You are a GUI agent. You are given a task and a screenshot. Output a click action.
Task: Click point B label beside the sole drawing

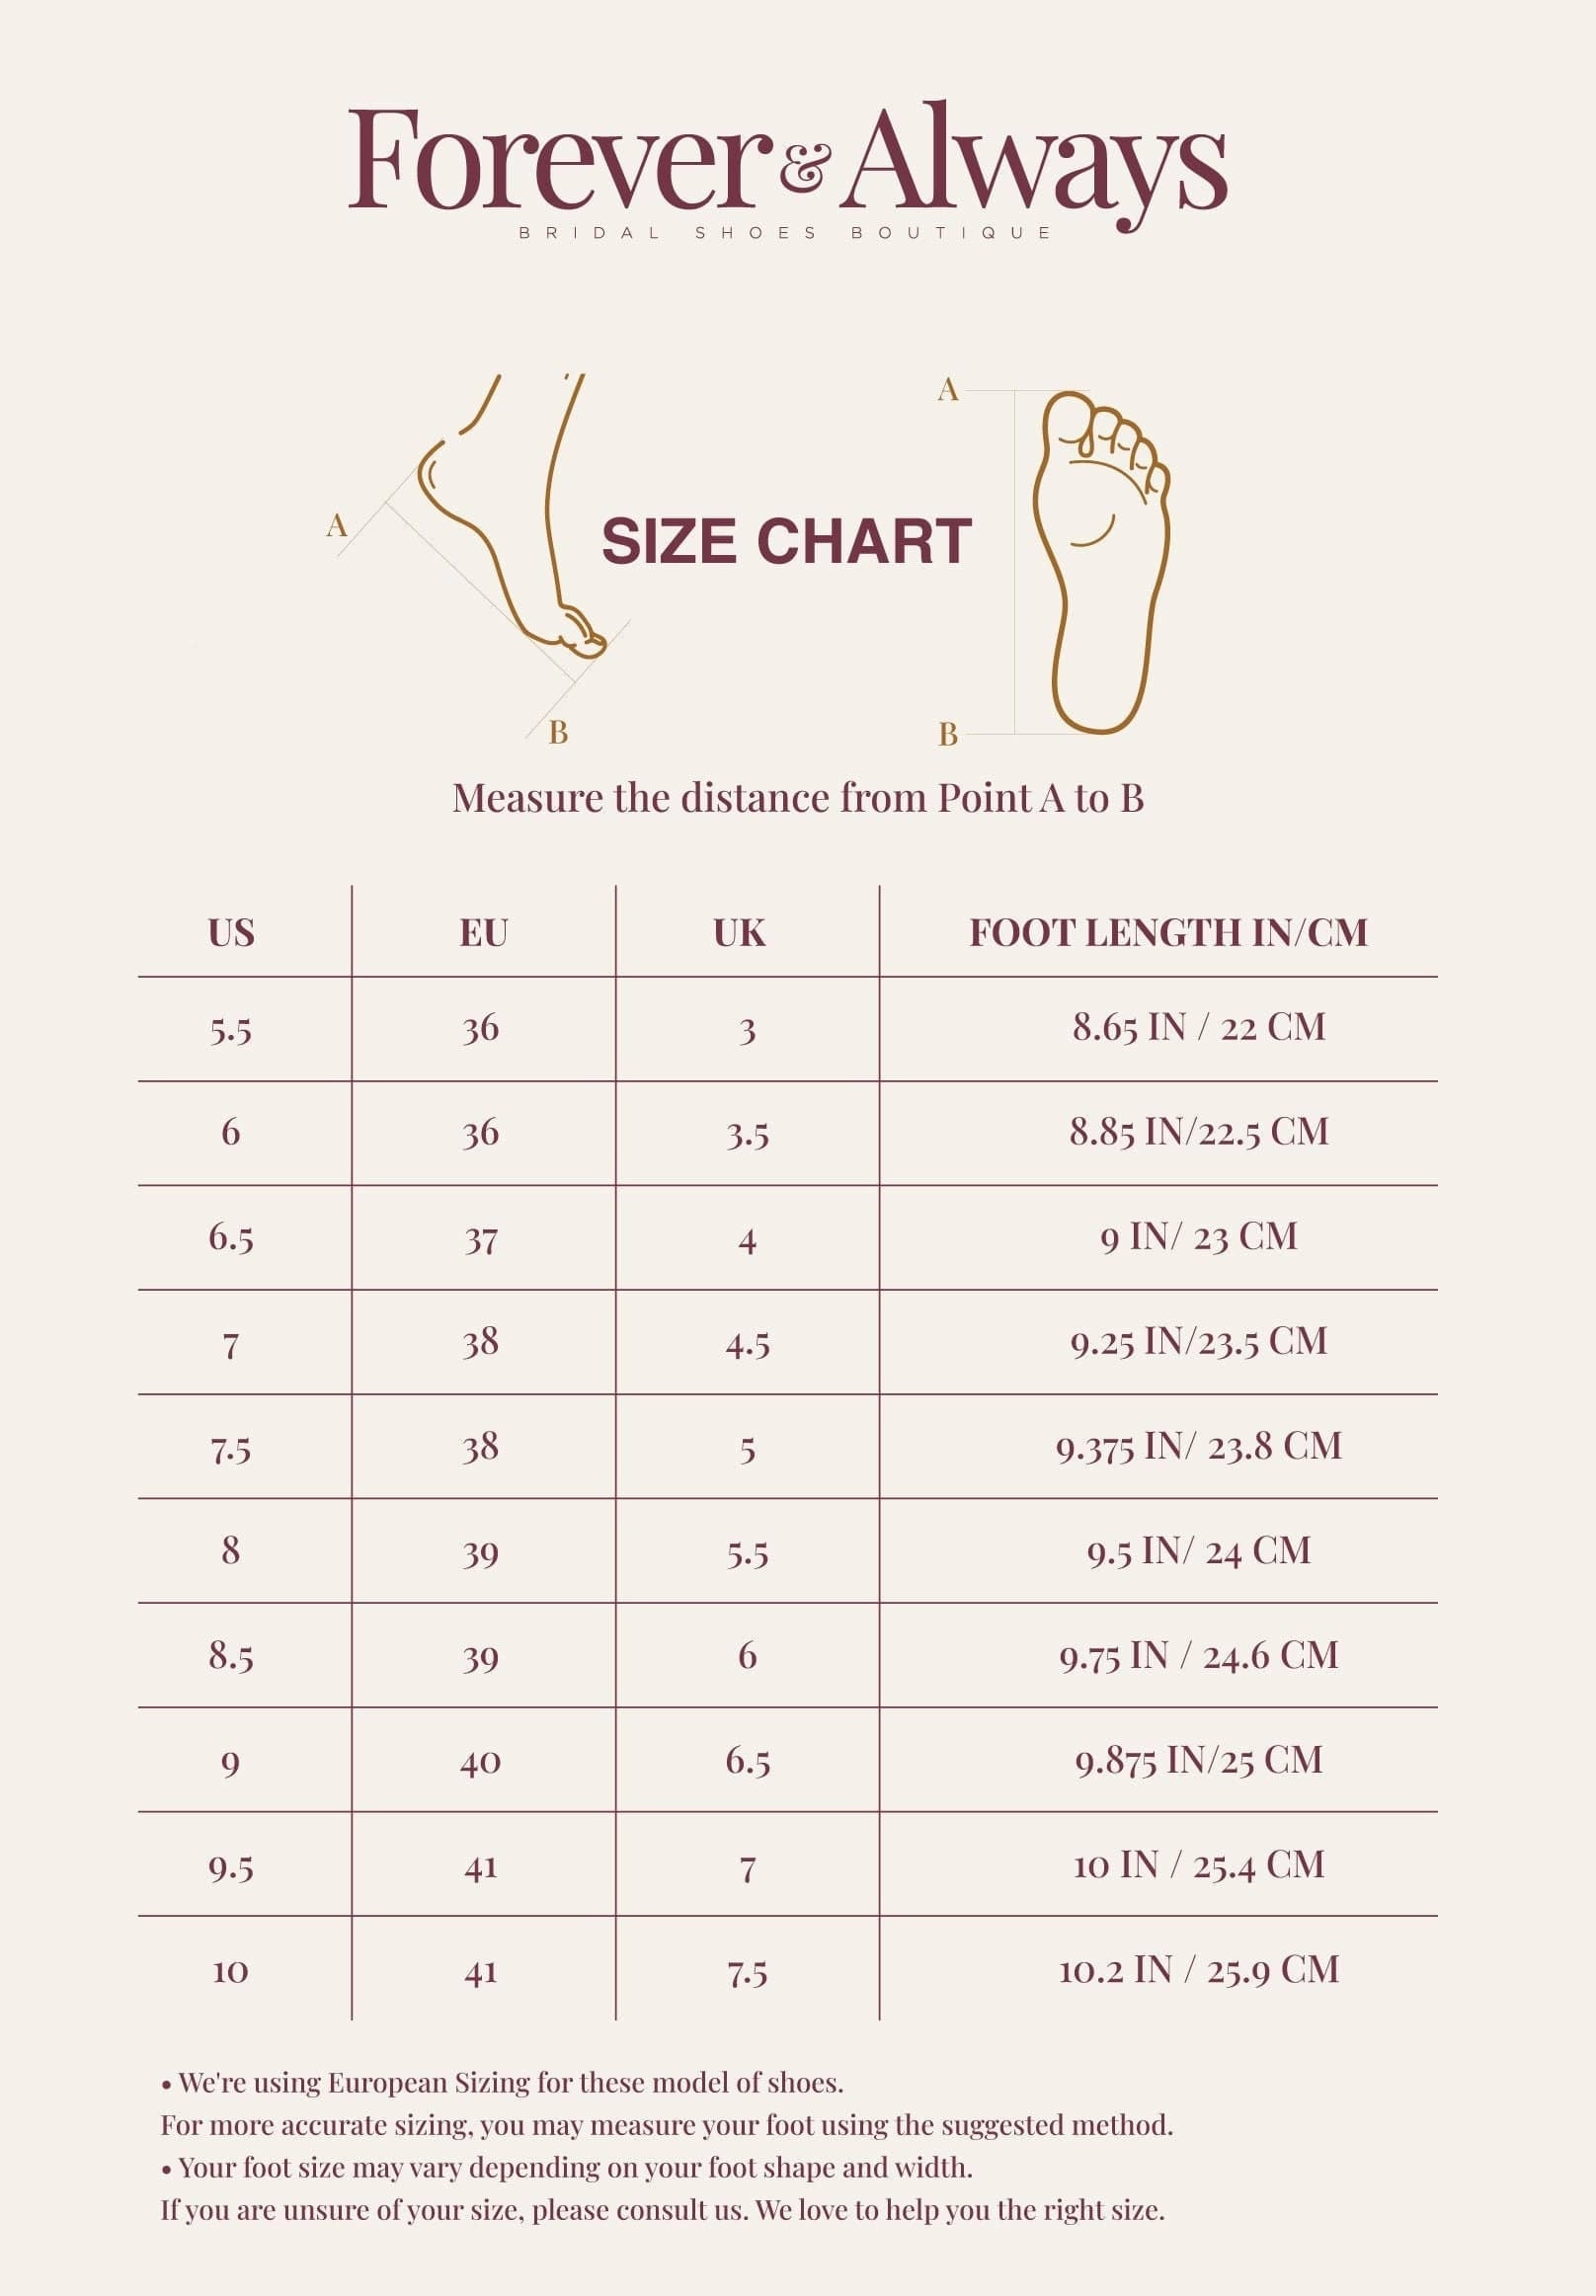(x=948, y=735)
